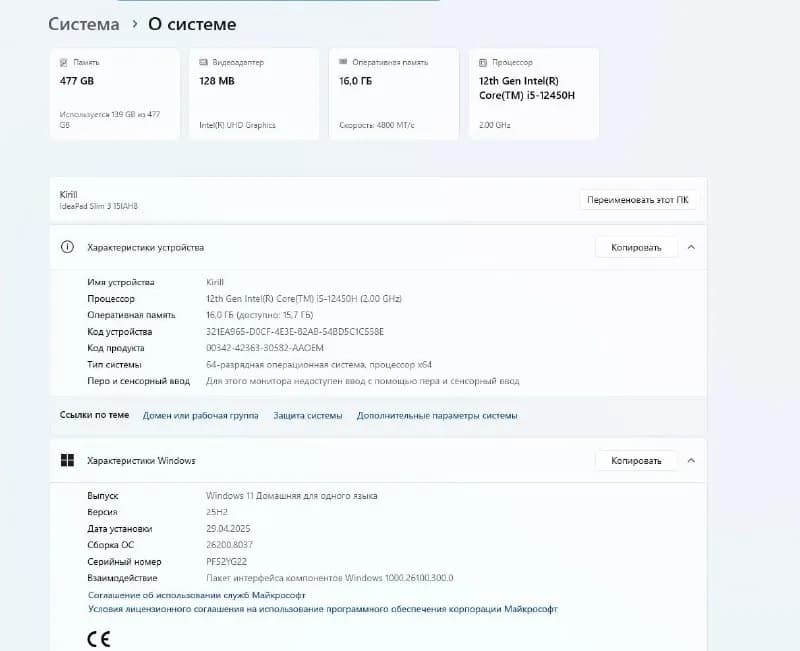This screenshot has width=800, height=651.
Task: Select the 16,0 ГБ (доступно: 15,7 ГБ) value
Action: [260, 315]
